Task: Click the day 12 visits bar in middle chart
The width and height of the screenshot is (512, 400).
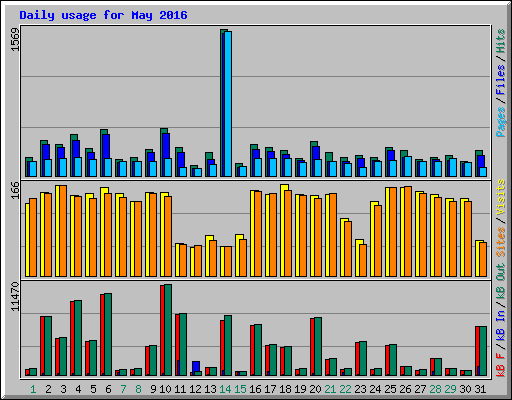Action: click(x=193, y=262)
